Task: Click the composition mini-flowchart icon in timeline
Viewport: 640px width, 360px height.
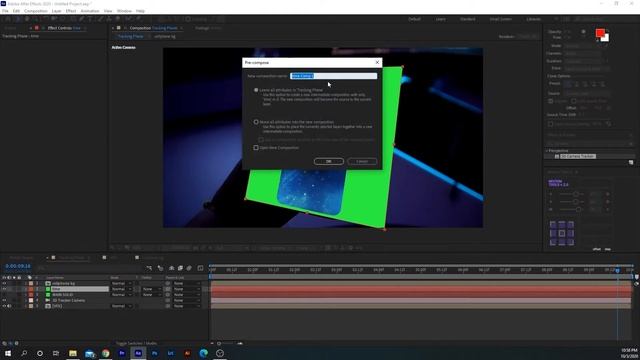Action: tap(149, 268)
